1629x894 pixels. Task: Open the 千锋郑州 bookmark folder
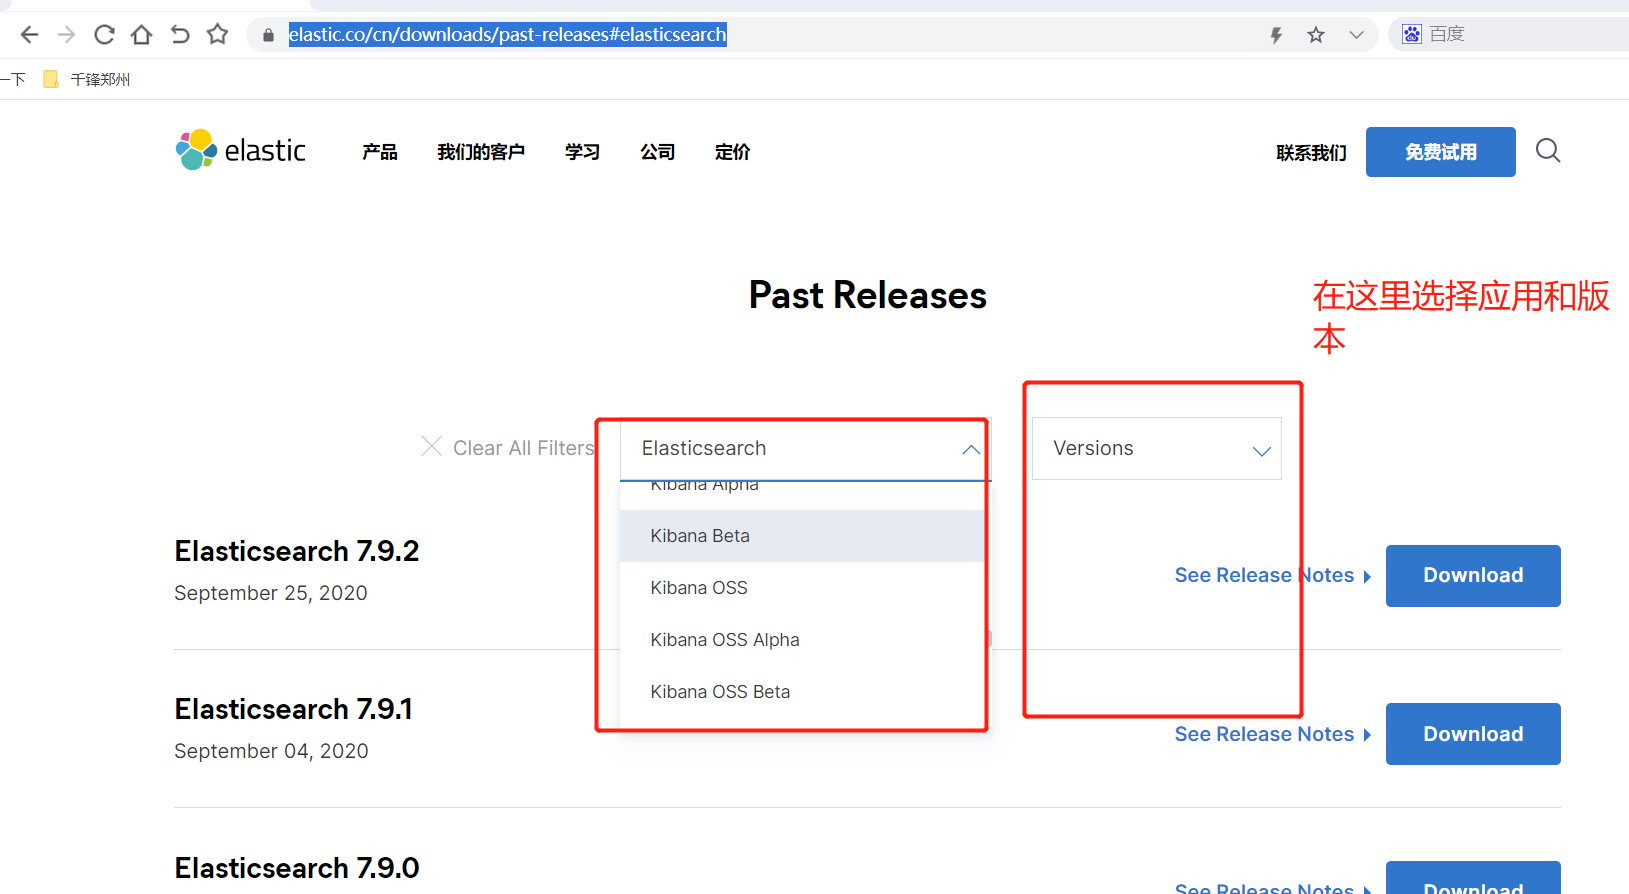tap(87, 79)
